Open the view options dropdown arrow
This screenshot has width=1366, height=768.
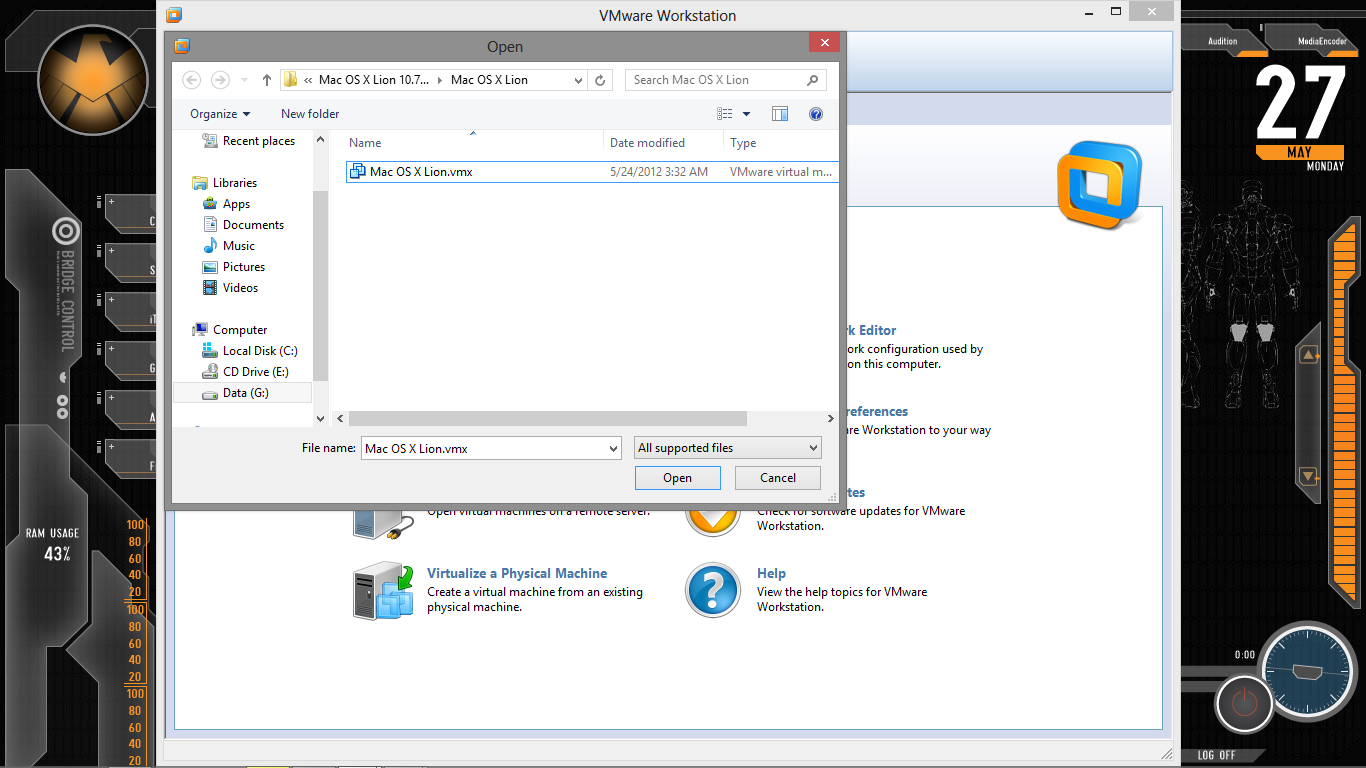coord(746,114)
